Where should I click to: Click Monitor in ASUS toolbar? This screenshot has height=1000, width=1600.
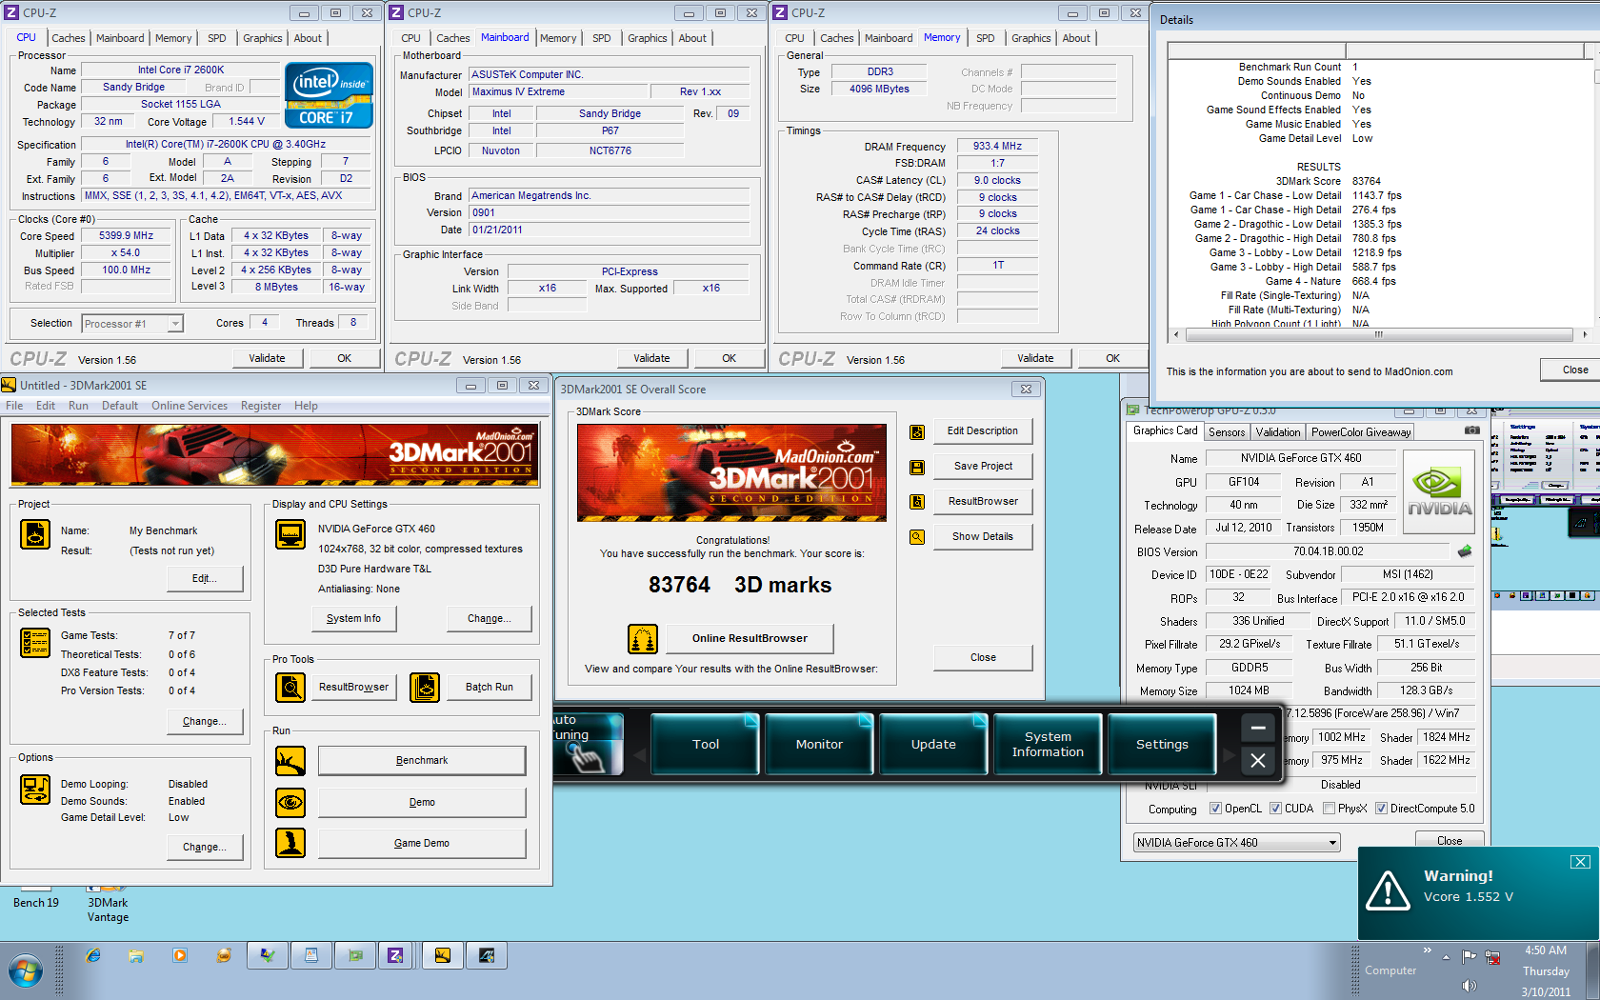click(819, 744)
